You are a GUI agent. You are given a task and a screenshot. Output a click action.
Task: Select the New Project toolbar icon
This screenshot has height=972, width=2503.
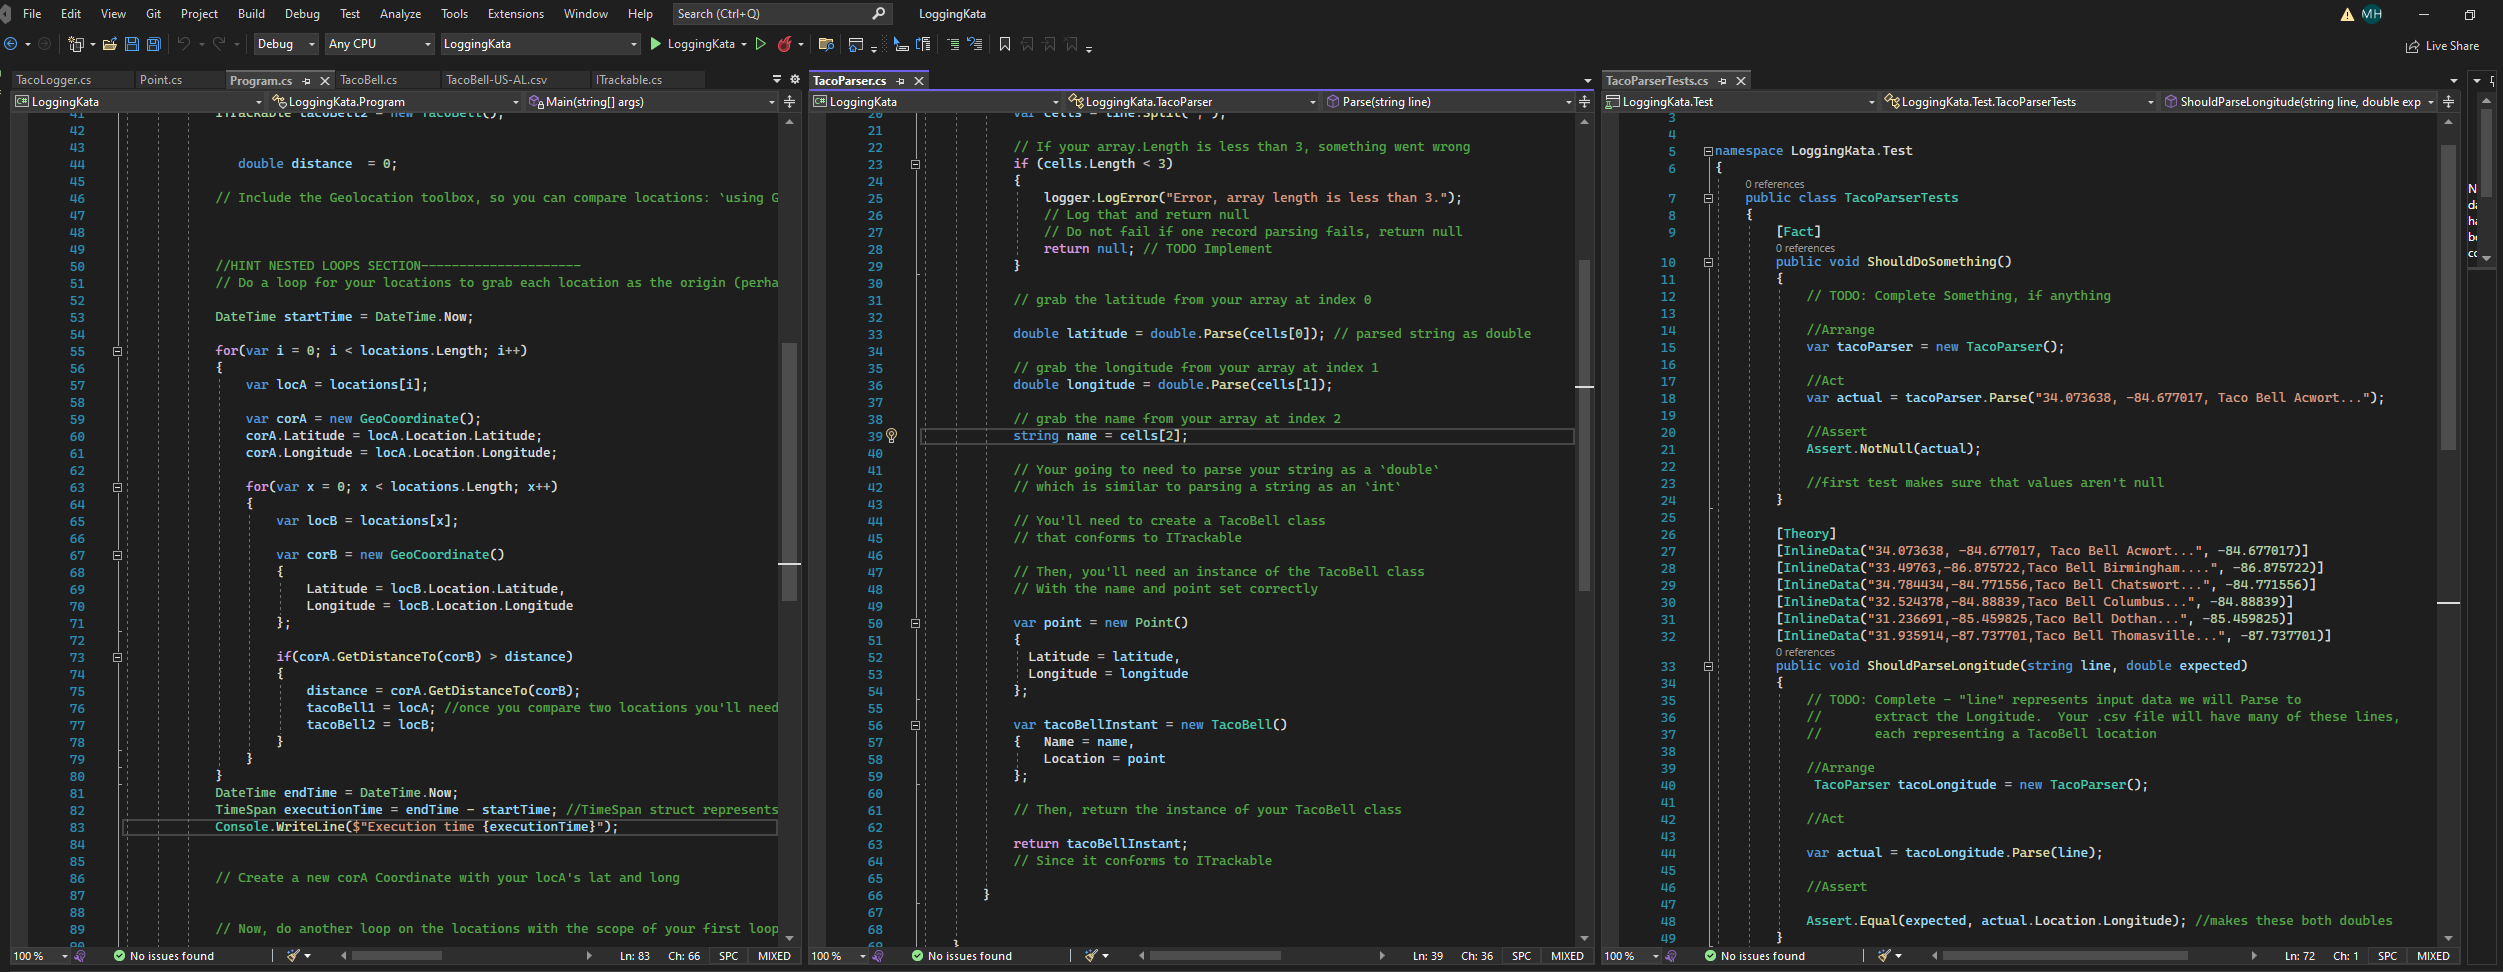[x=77, y=44]
